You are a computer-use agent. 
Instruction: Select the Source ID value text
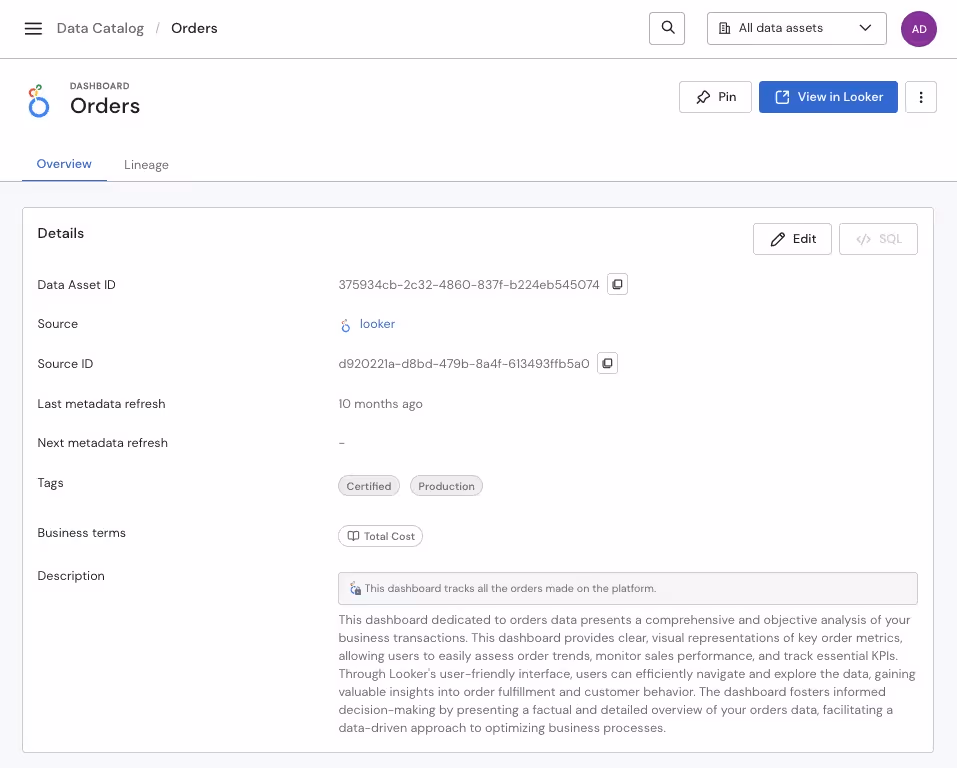click(x=464, y=364)
